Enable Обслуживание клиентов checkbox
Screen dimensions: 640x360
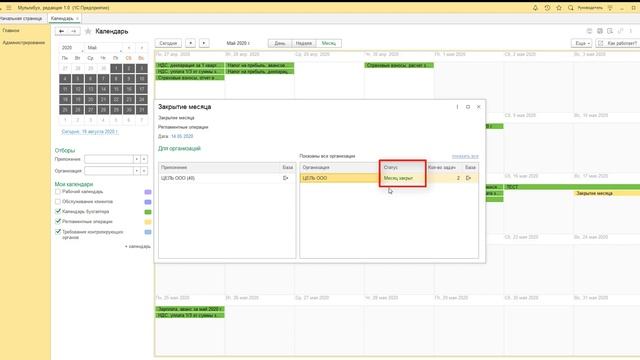click(x=58, y=202)
